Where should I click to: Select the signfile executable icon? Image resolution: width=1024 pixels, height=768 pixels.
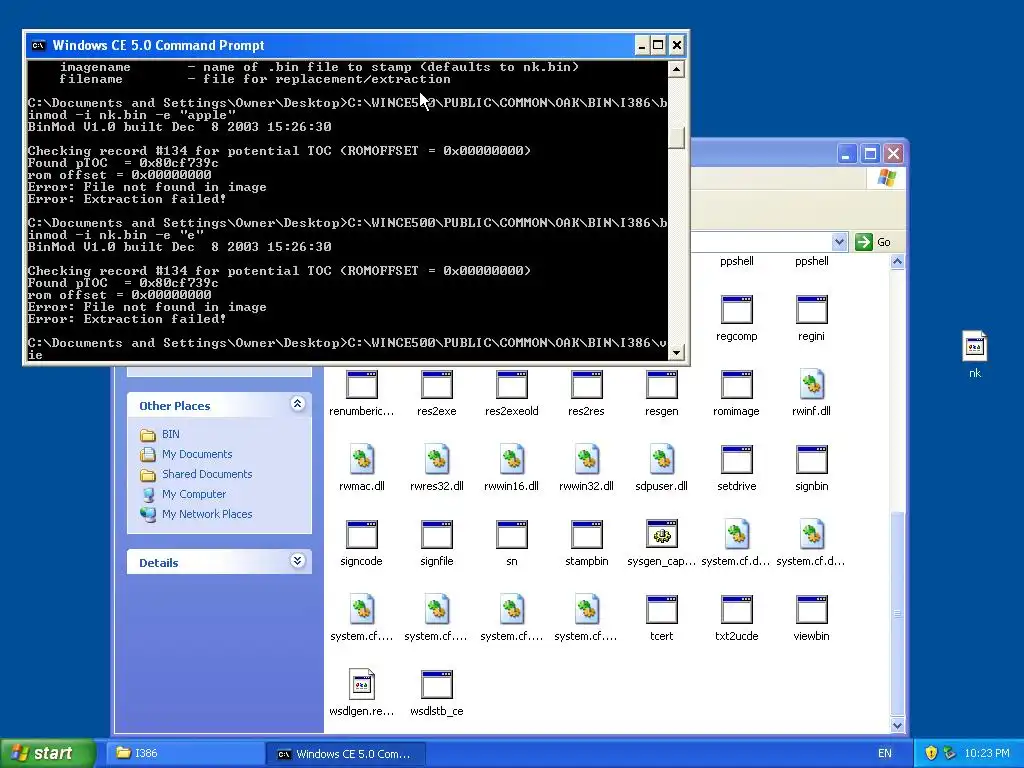click(x=437, y=535)
